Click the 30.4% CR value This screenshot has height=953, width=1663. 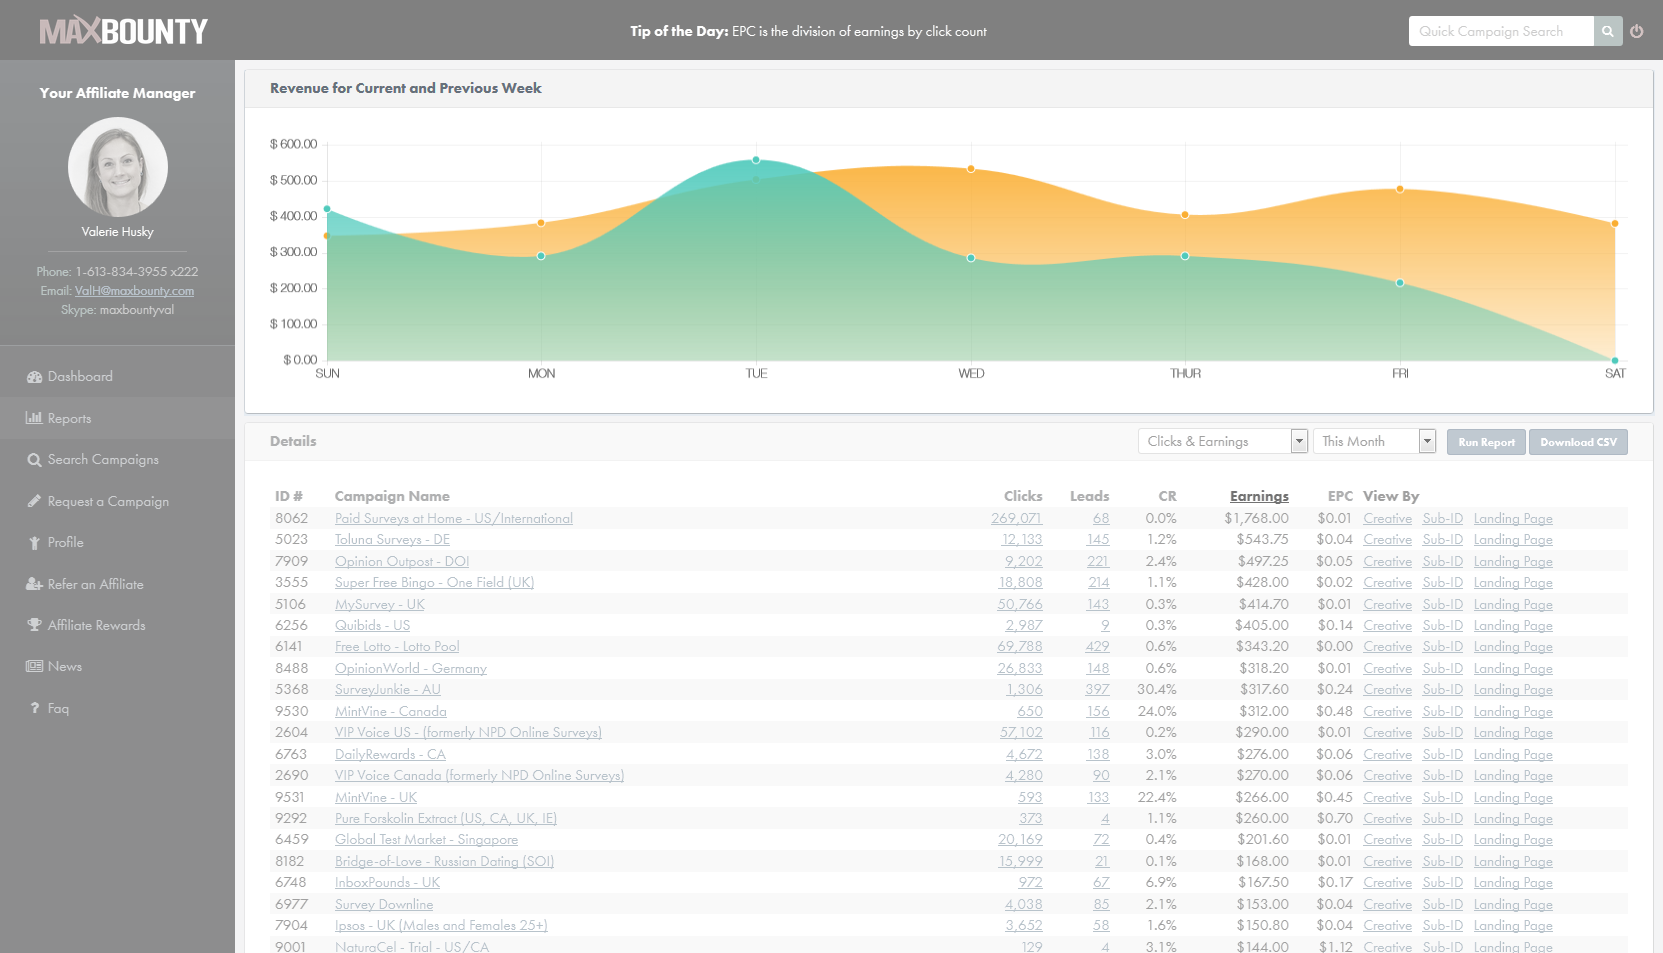1157,689
